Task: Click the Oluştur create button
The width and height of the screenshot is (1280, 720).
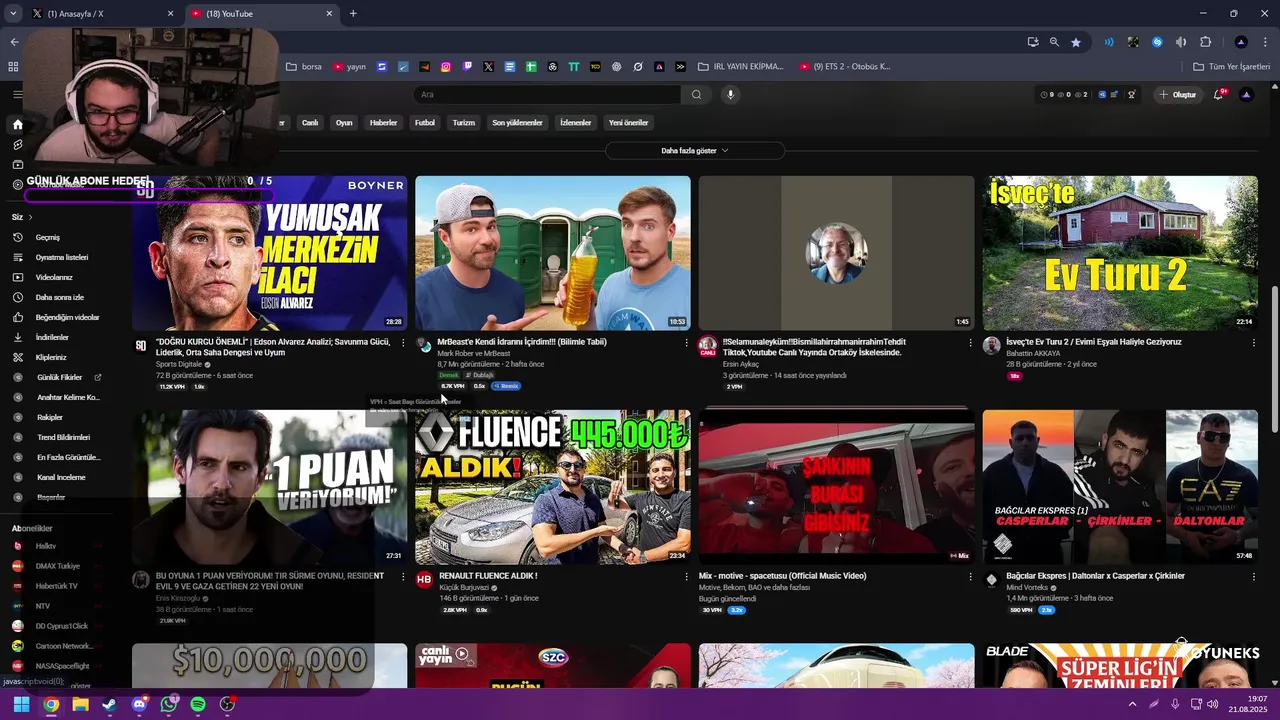Action: [1178, 94]
